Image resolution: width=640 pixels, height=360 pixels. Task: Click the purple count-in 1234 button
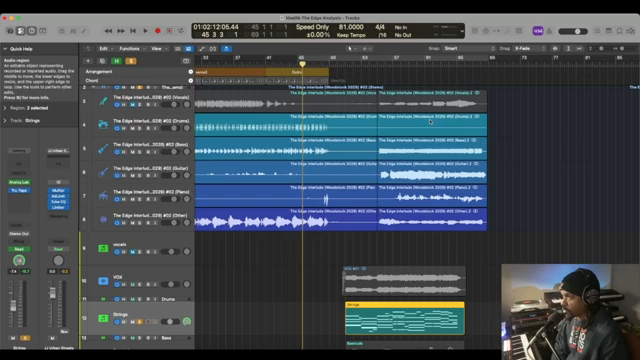pos(538,31)
